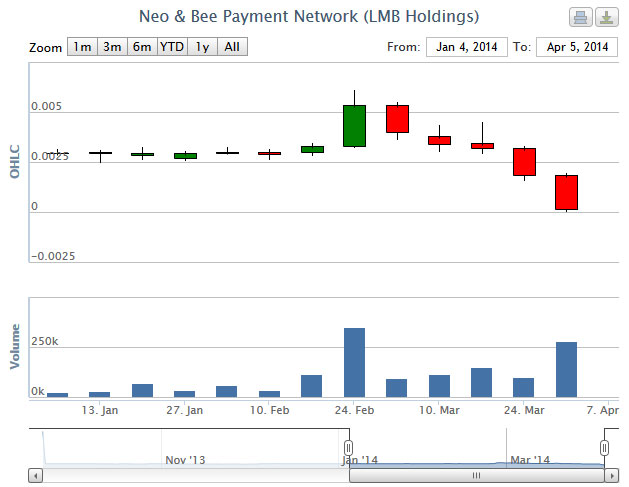Click the 250k volume axis label

click(45, 341)
